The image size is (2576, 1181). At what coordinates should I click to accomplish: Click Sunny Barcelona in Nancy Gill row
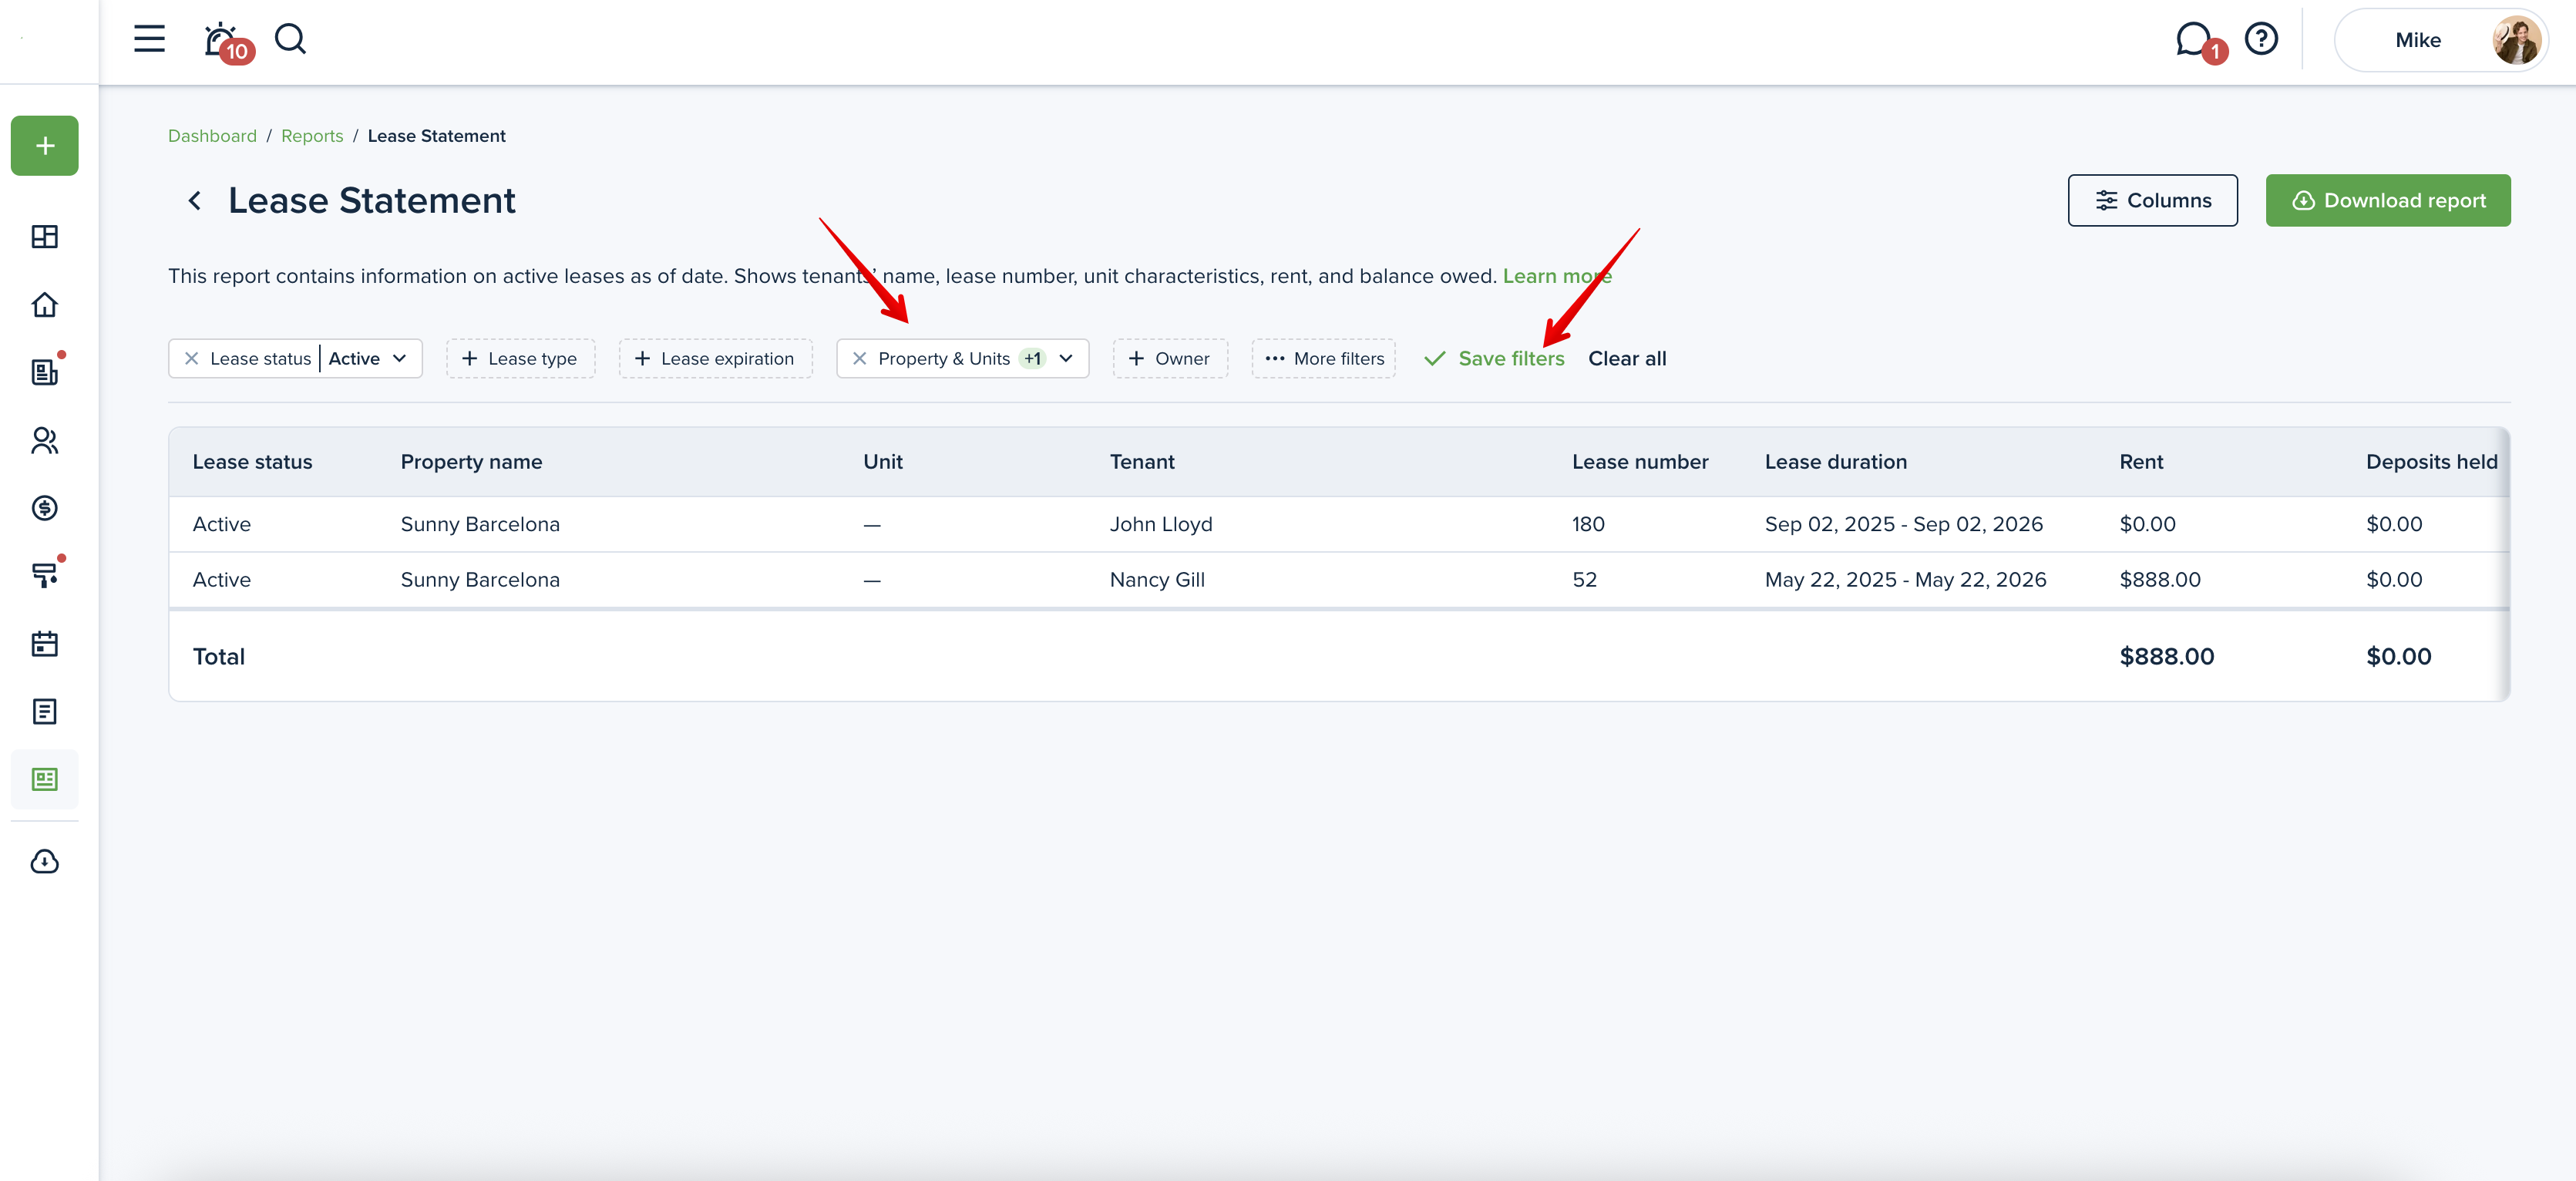point(480,580)
